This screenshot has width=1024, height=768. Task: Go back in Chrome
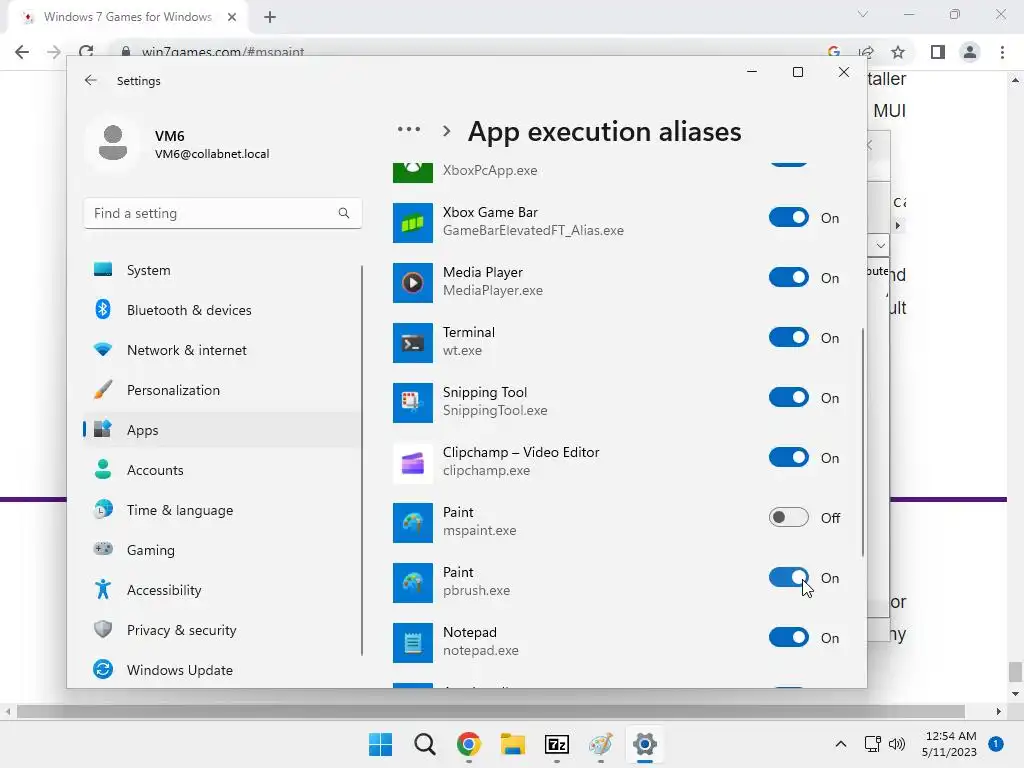click(x=22, y=52)
